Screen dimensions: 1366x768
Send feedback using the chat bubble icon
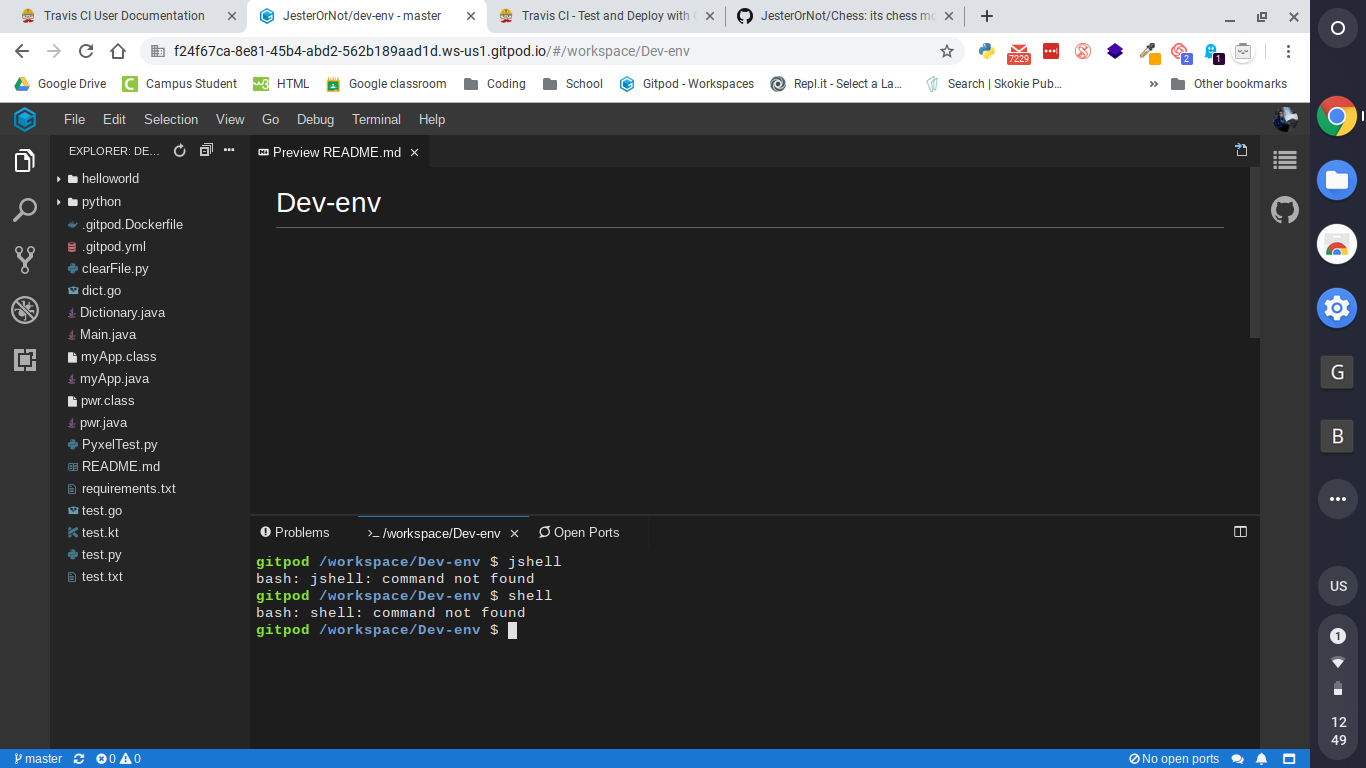click(x=1238, y=758)
